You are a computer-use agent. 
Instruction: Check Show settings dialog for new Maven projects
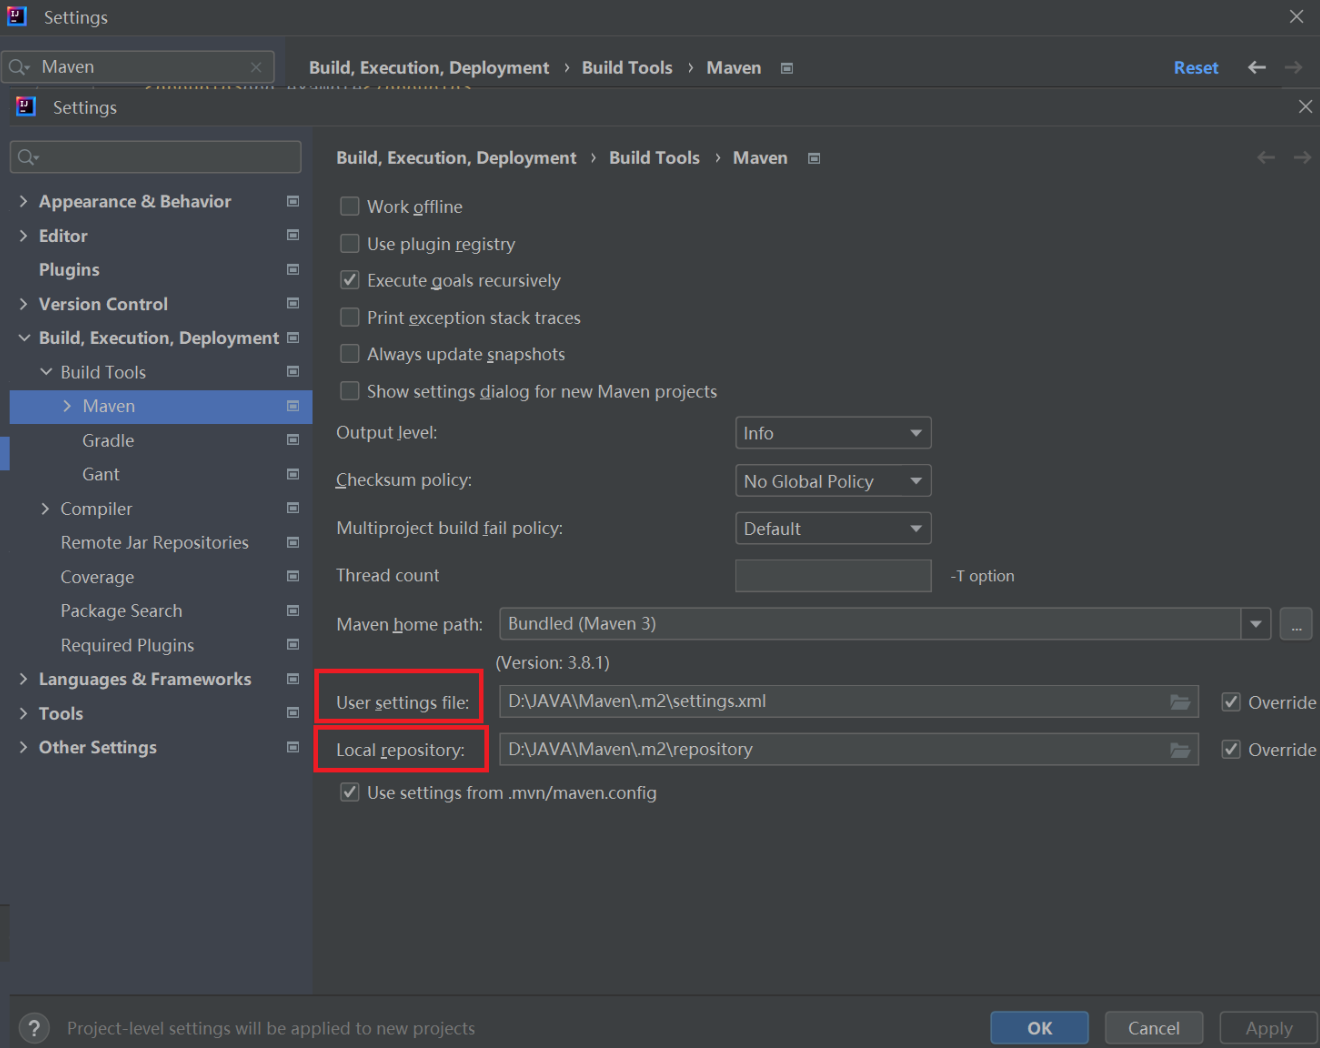click(x=350, y=391)
